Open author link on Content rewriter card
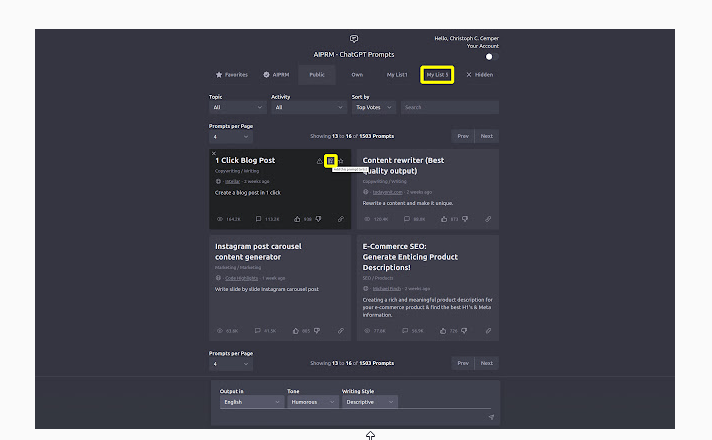 [387, 192]
